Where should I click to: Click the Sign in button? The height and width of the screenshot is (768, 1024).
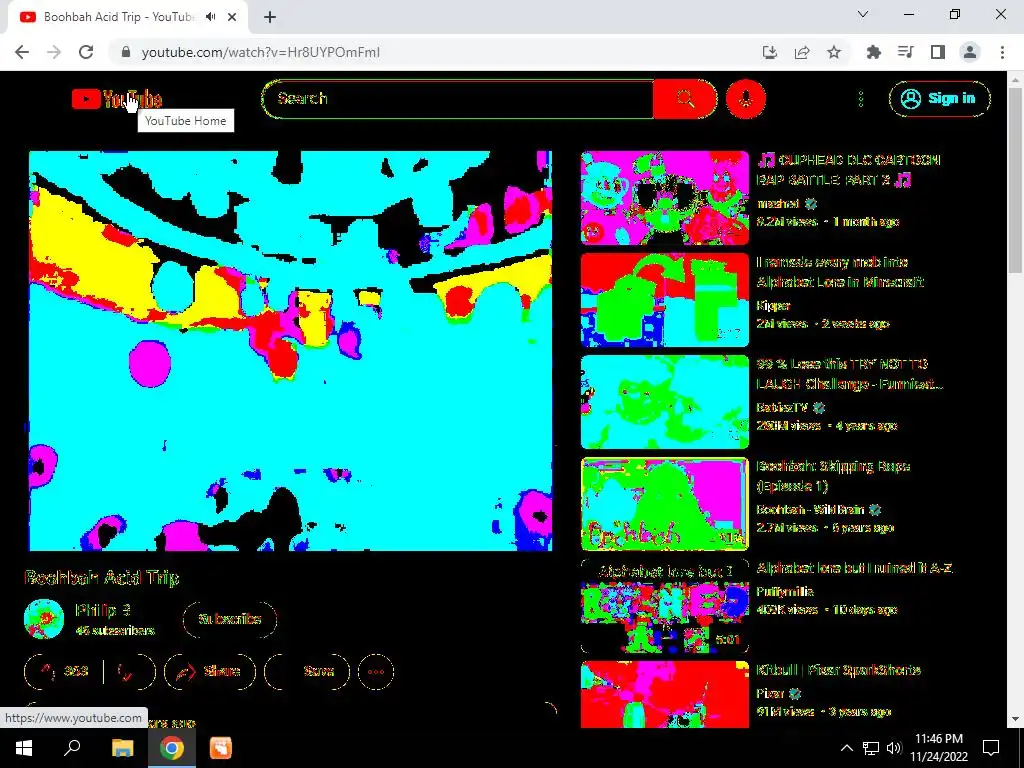(x=939, y=99)
